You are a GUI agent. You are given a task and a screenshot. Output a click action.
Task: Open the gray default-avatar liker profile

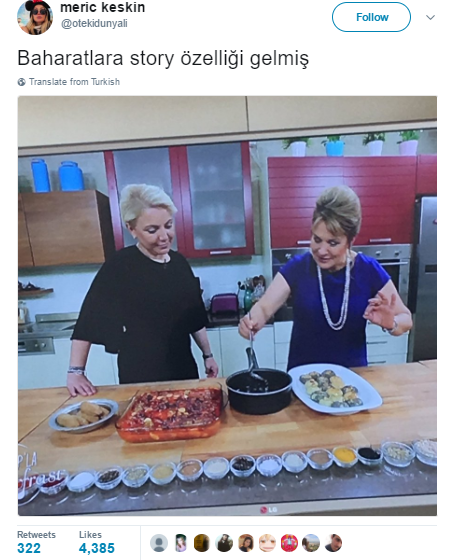tap(159, 543)
